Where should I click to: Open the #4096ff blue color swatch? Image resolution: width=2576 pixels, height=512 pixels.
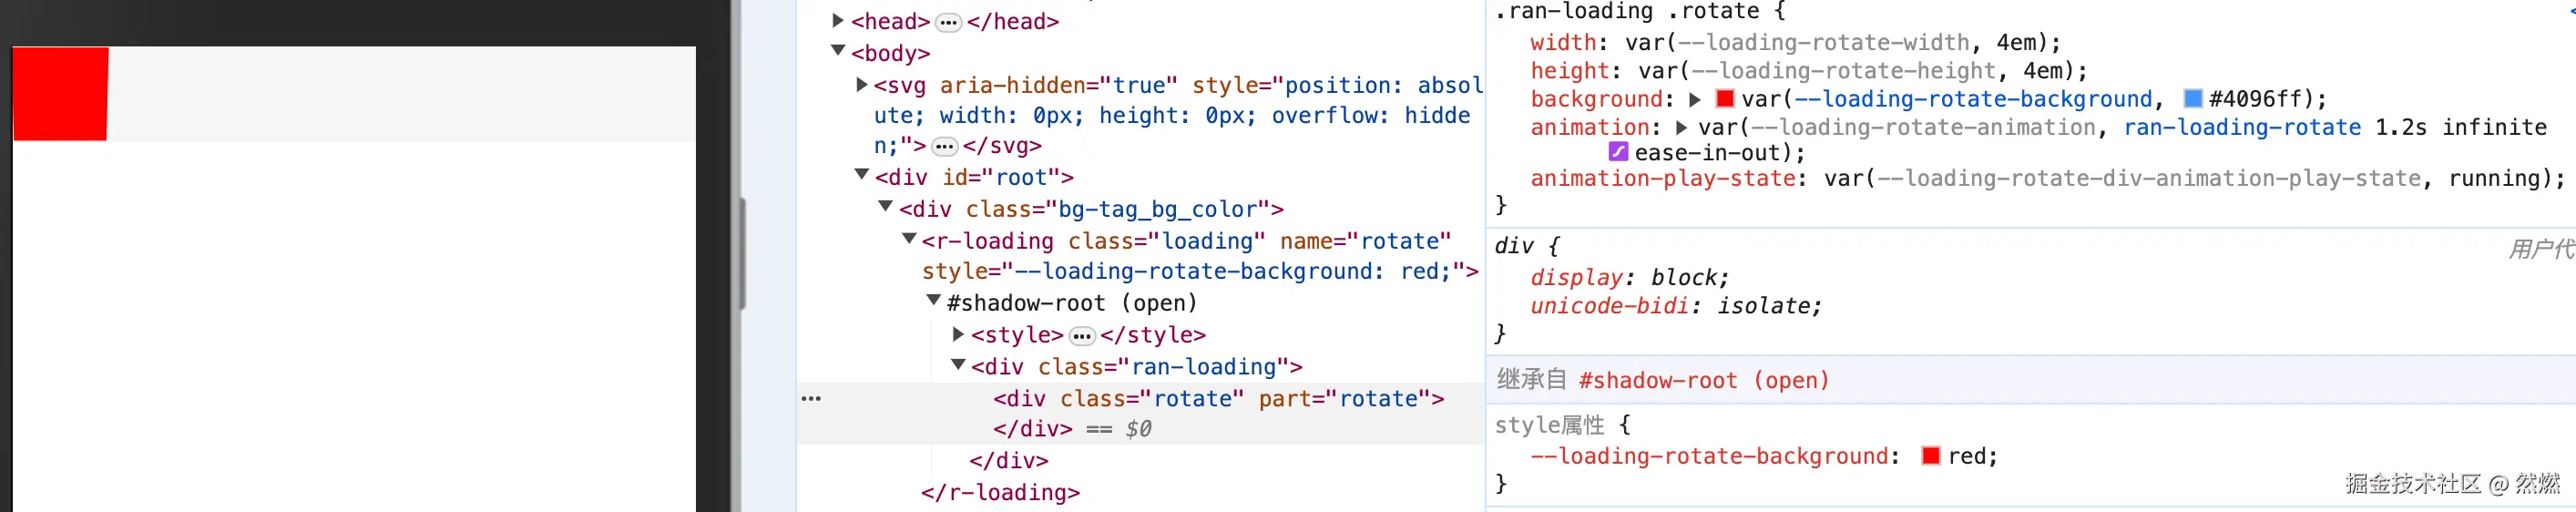click(2193, 98)
